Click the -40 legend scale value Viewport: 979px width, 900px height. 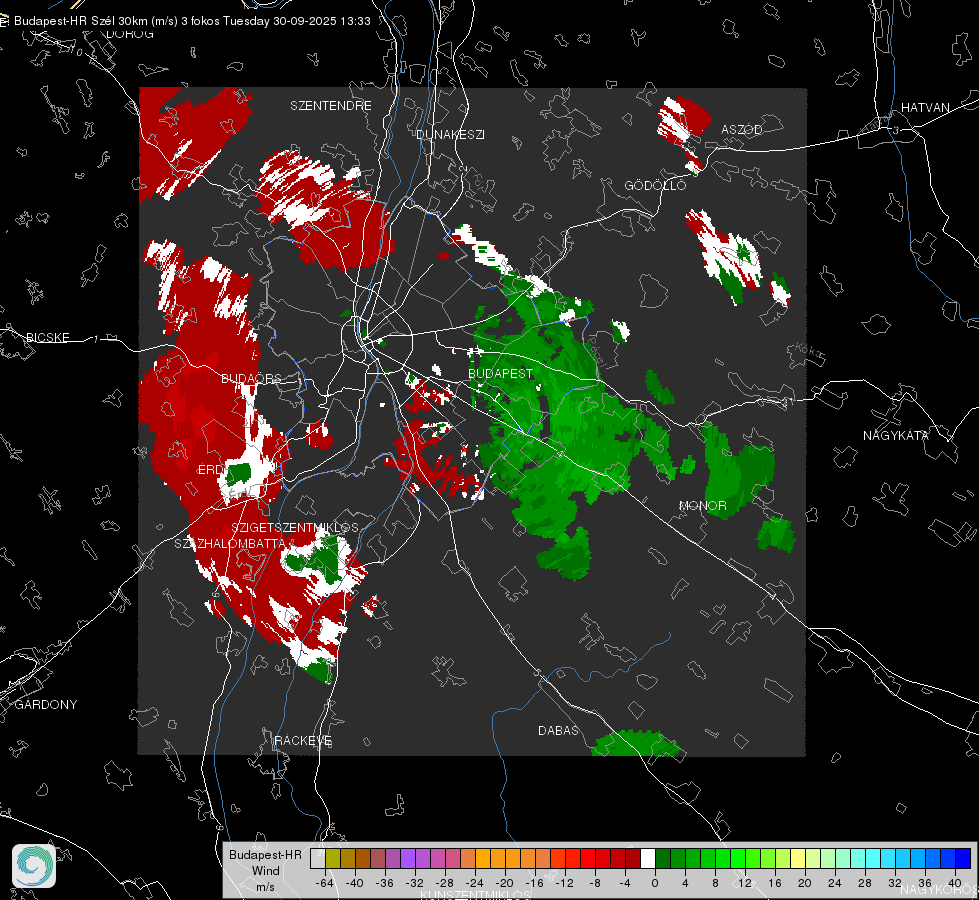click(355, 883)
